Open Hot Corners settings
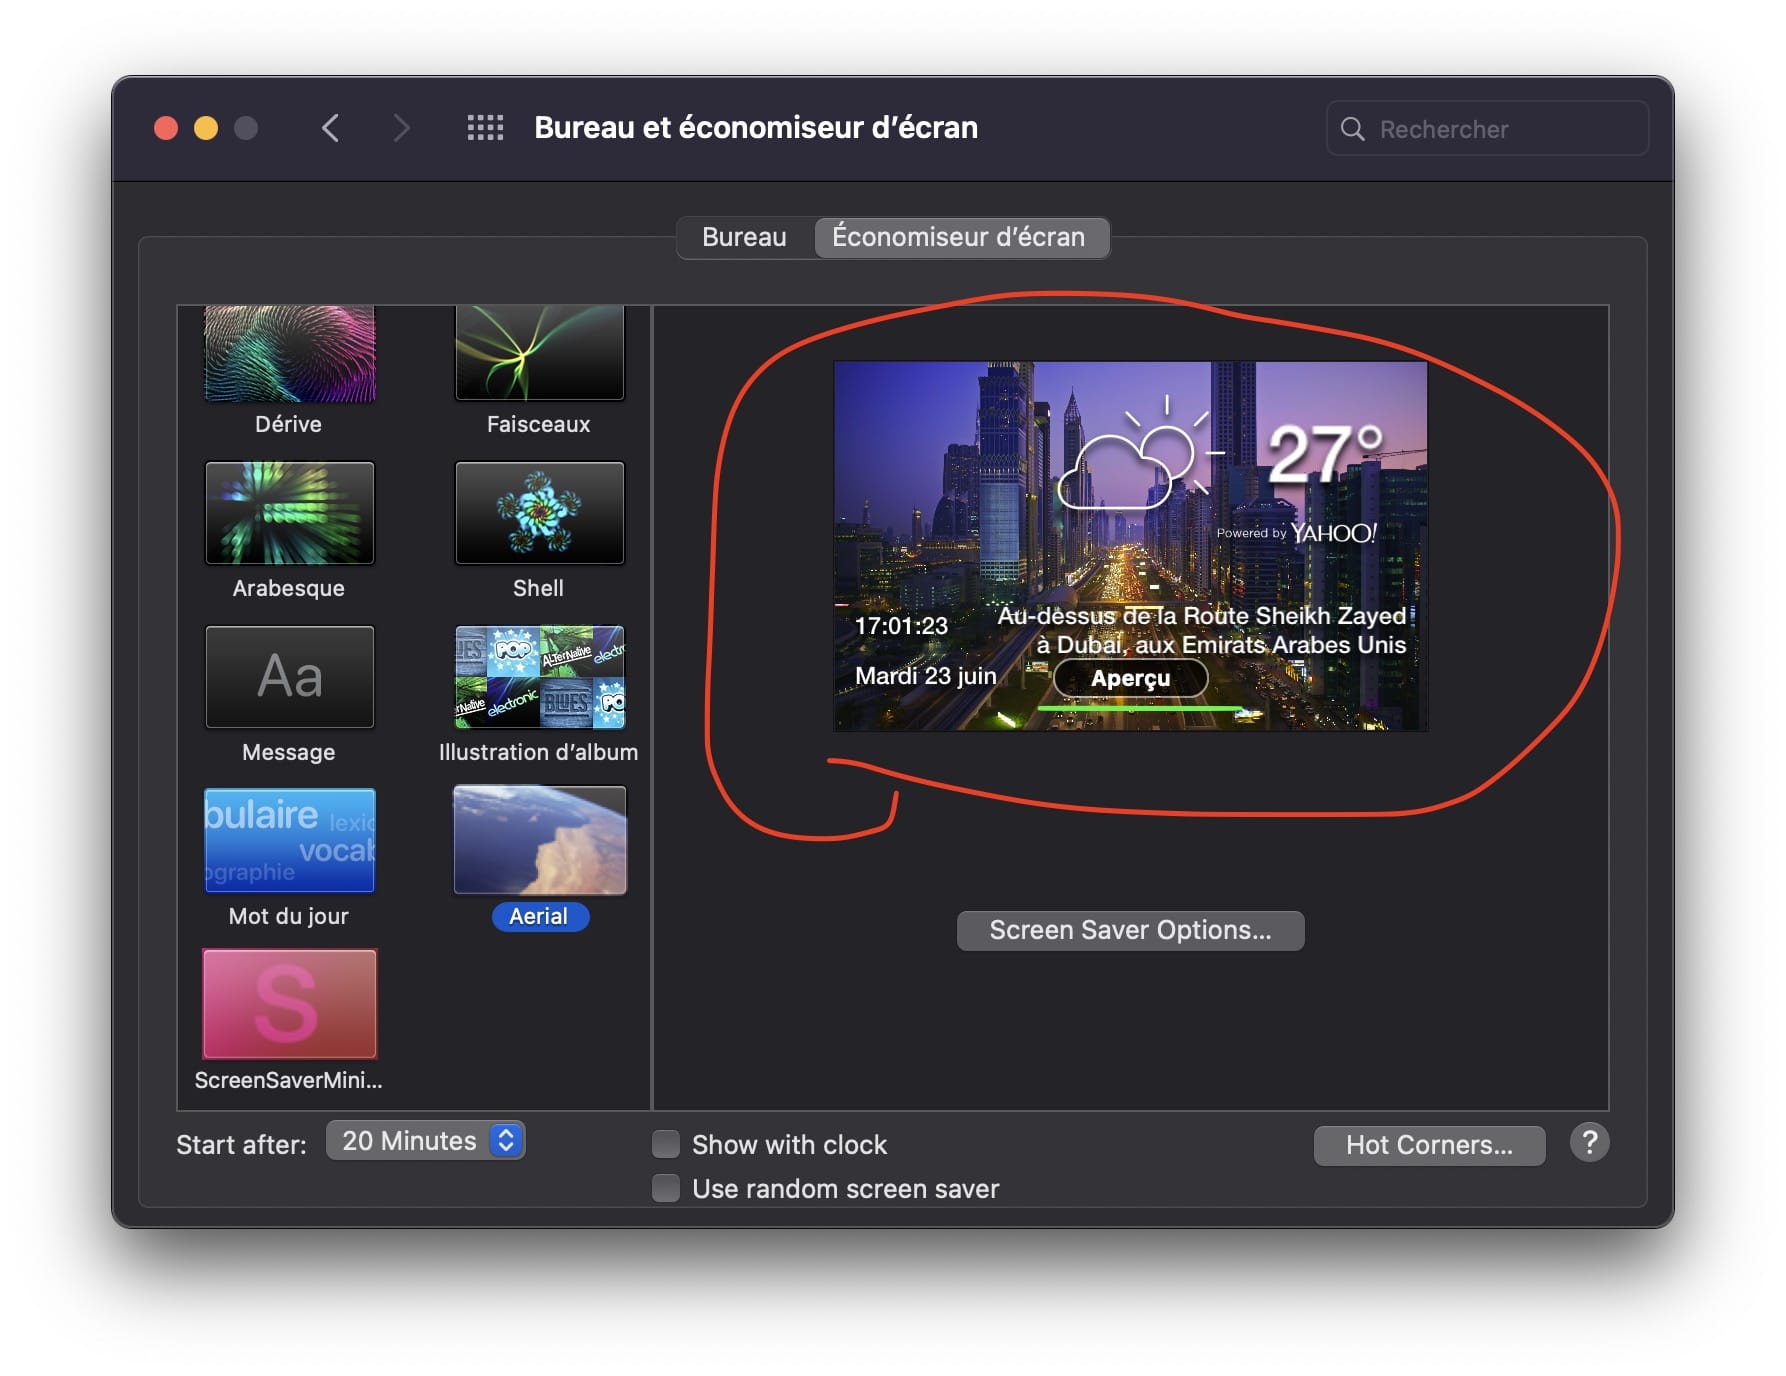This screenshot has height=1376, width=1786. click(1429, 1145)
